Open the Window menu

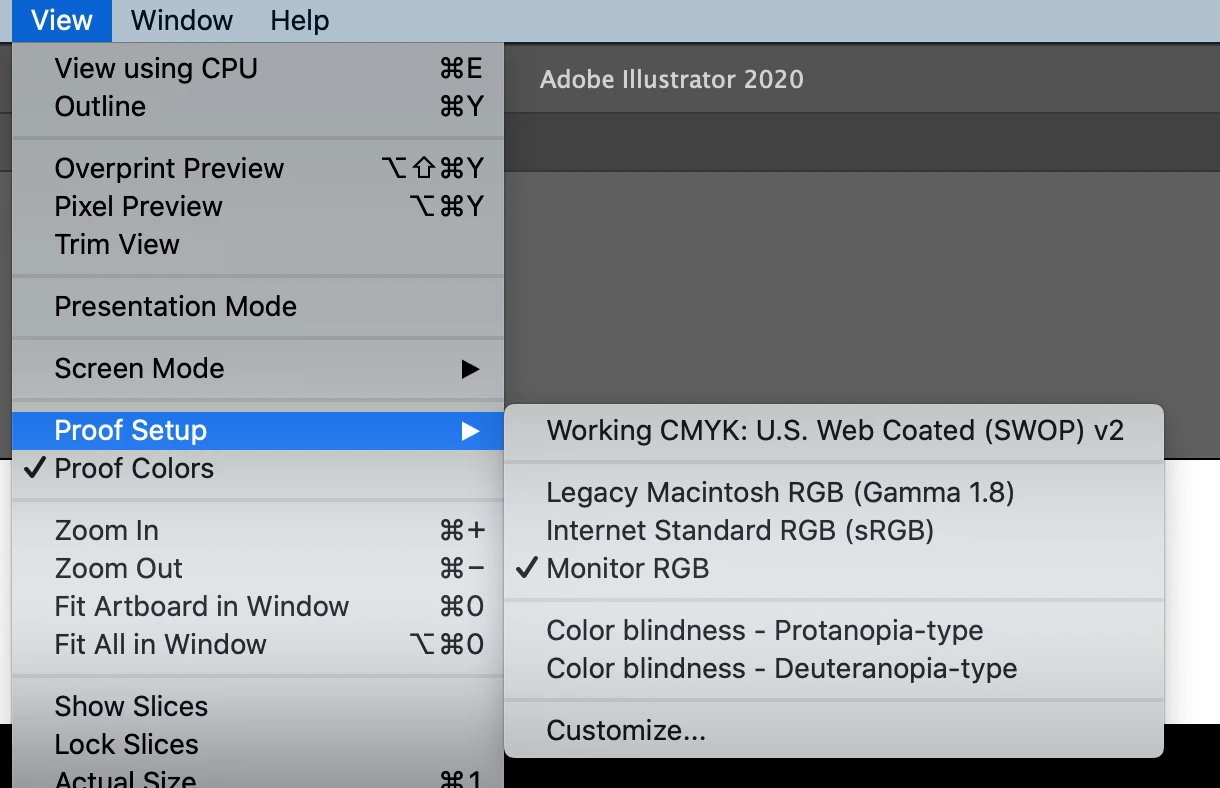181,20
